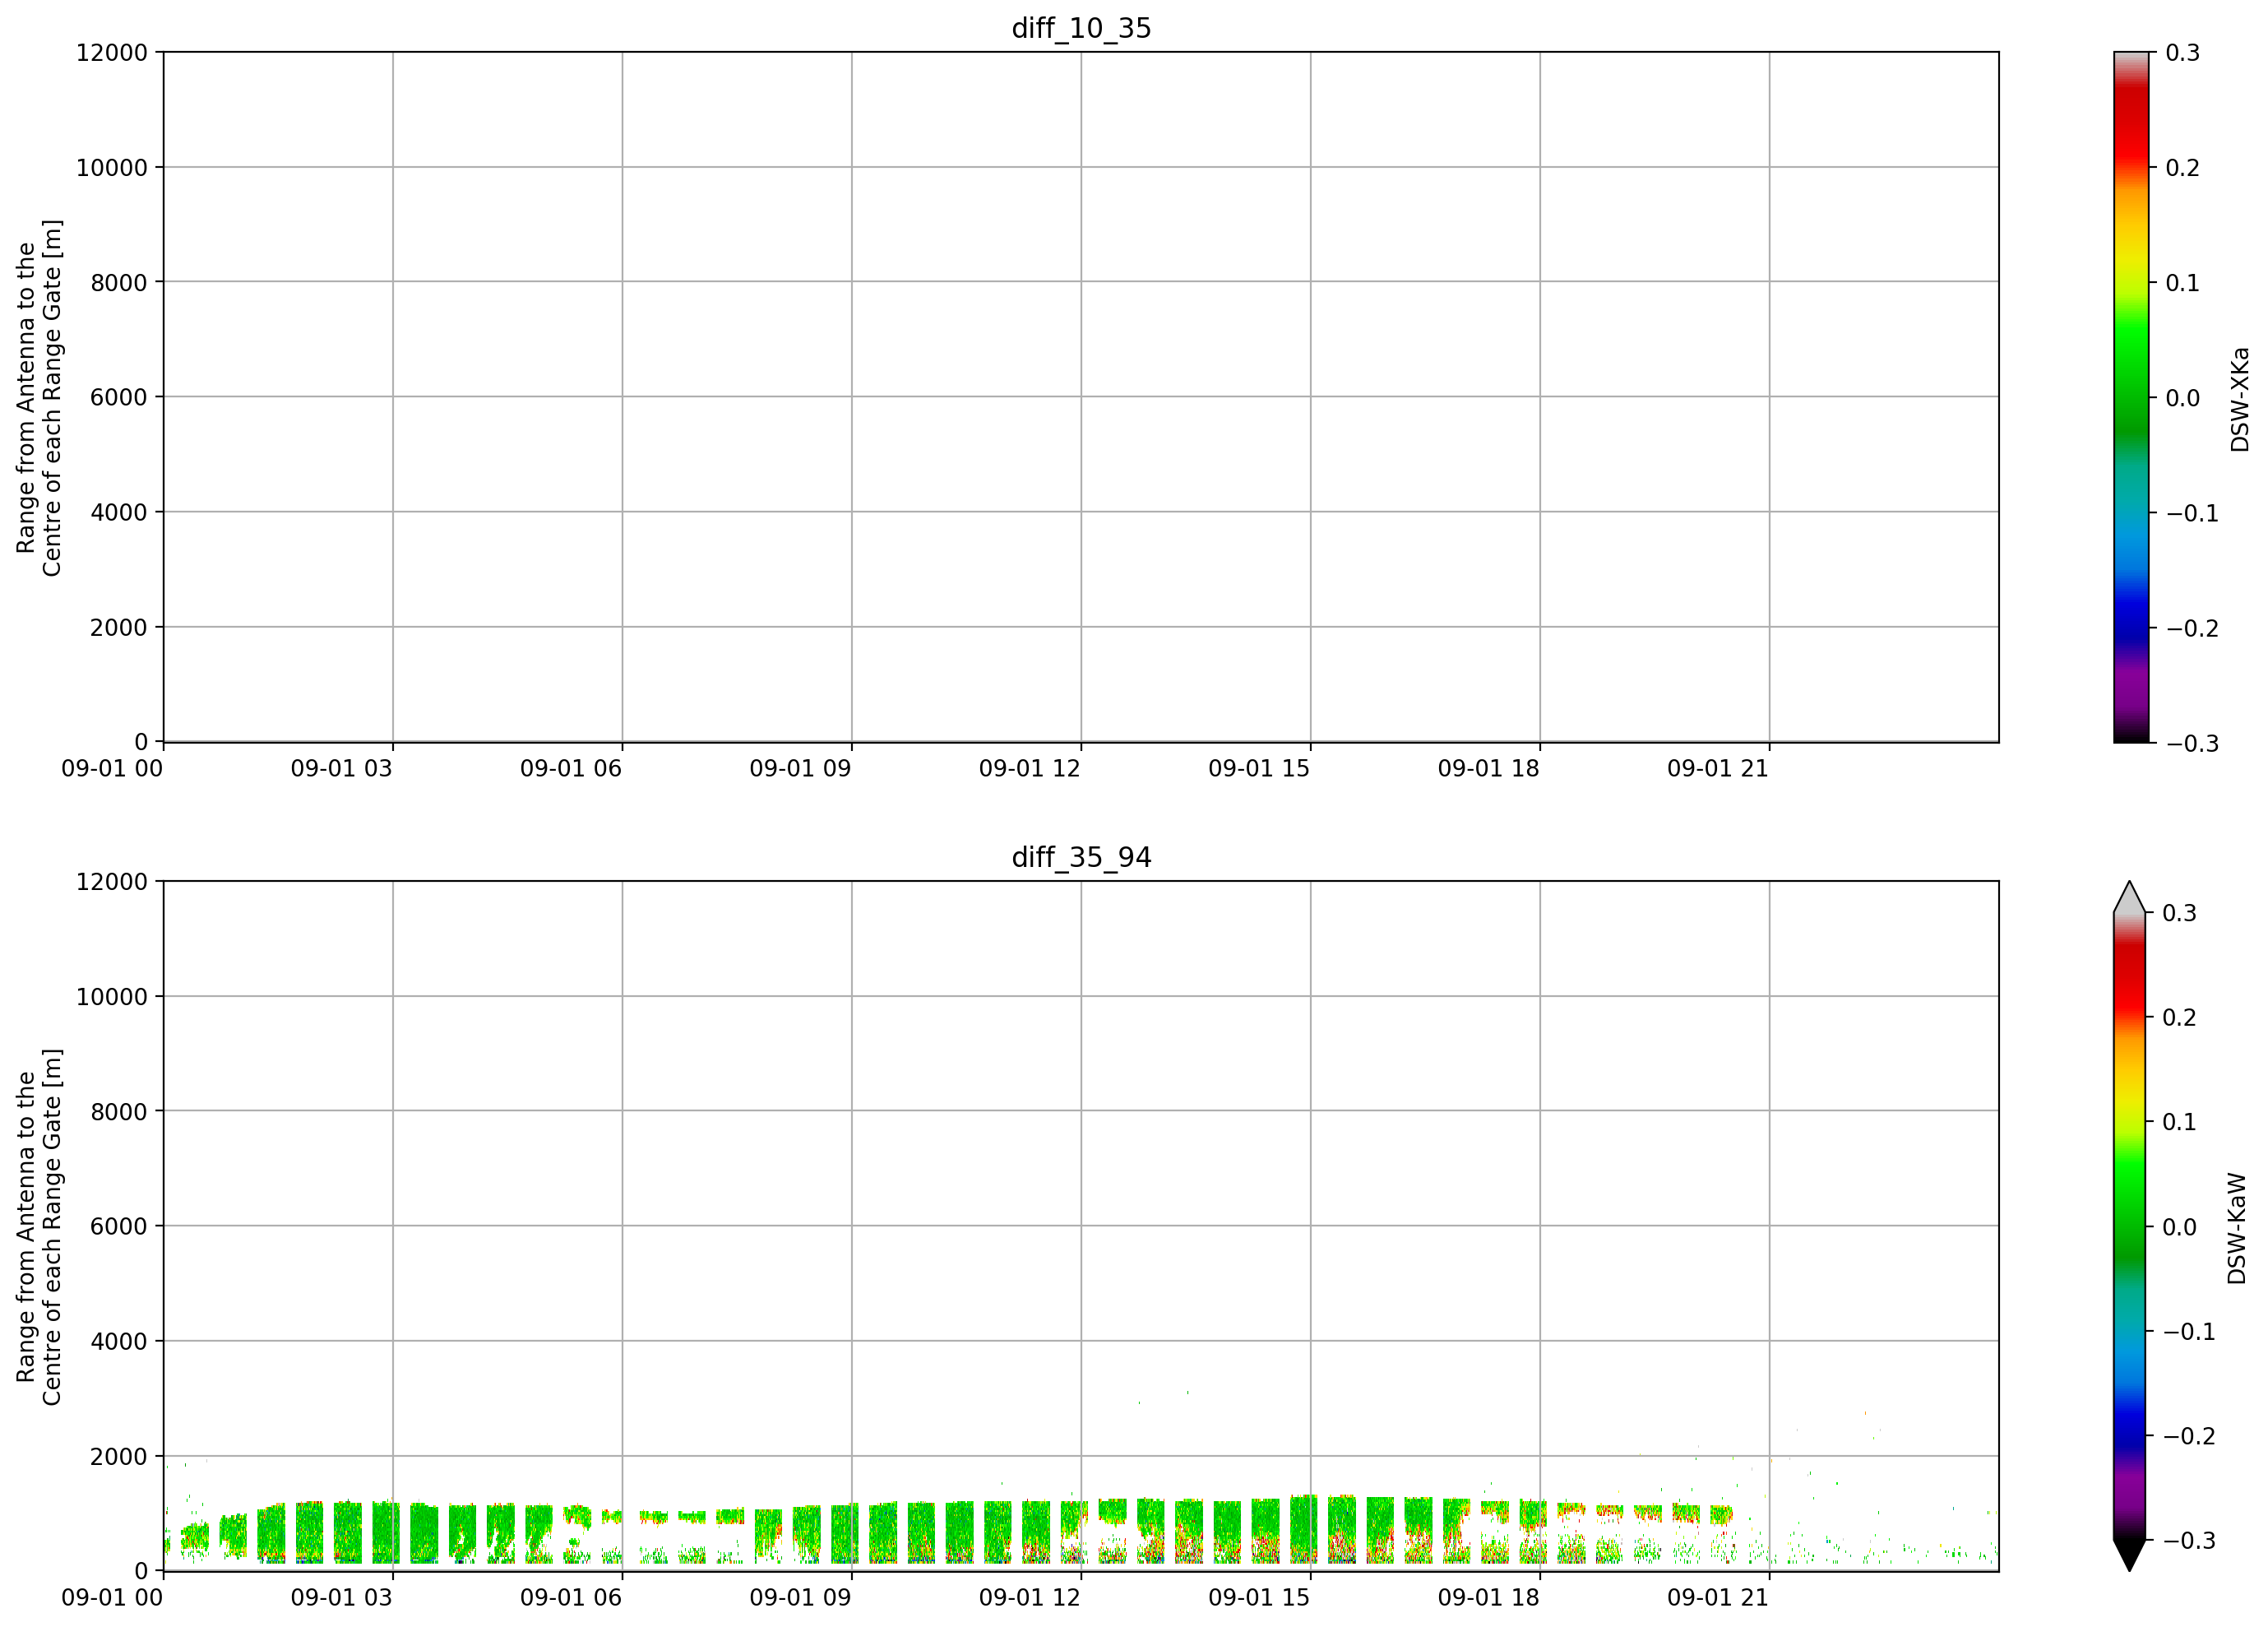Click 4000 tick label in bottom plot
This screenshot has width=2268, height=1627.
click(x=119, y=1341)
